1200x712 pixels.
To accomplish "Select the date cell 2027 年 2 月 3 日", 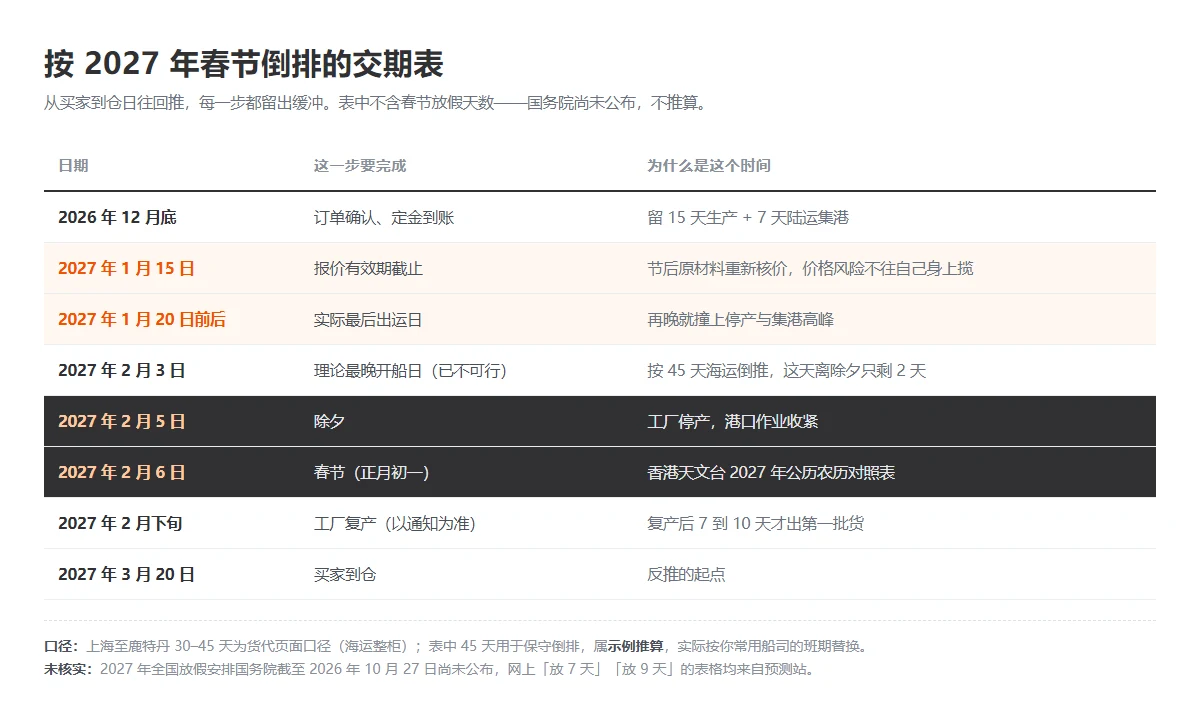I will 122,370.
